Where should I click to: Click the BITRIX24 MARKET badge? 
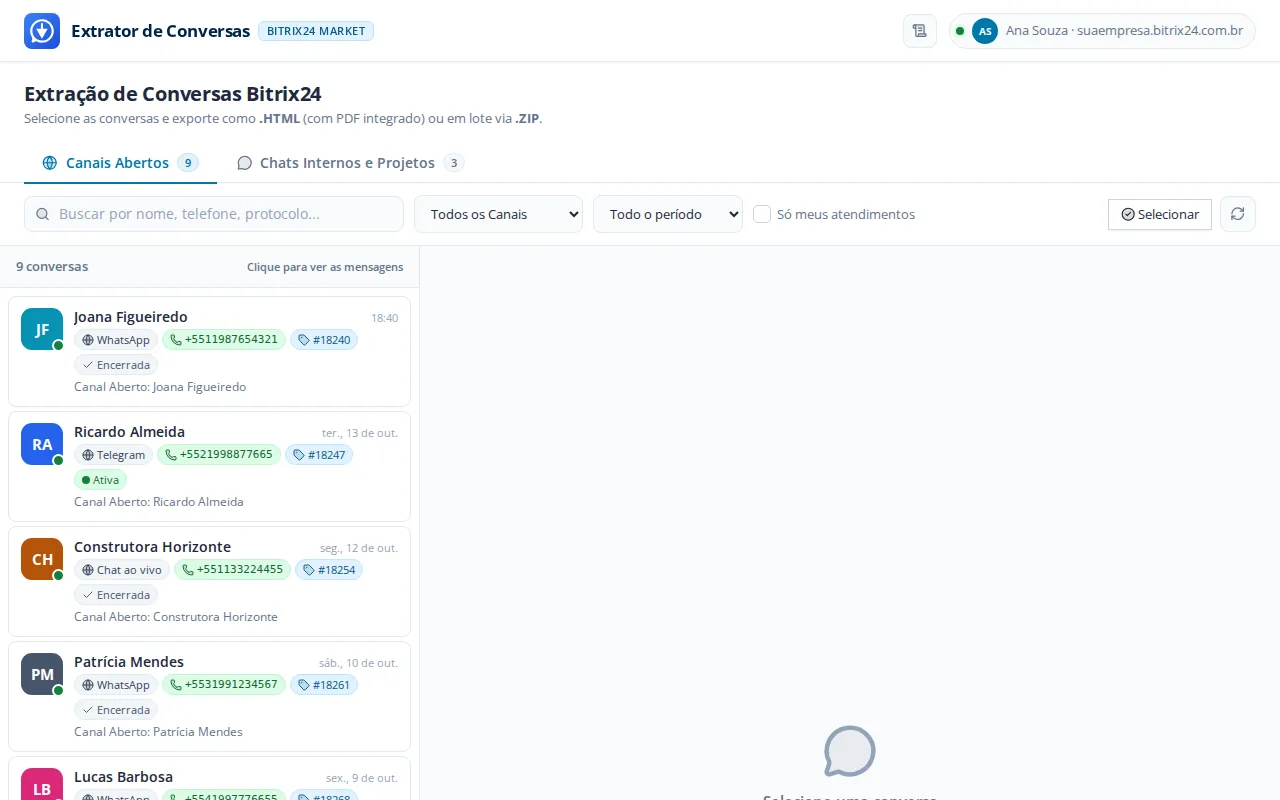pos(316,31)
